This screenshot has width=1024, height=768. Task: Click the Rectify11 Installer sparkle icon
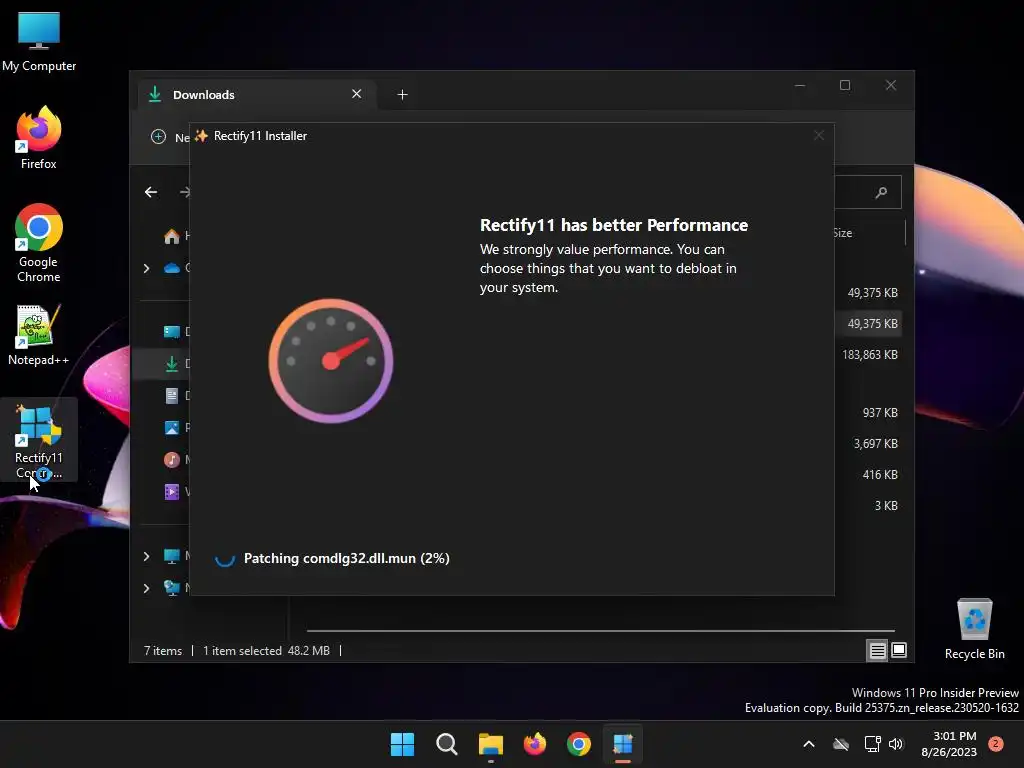click(201, 136)
